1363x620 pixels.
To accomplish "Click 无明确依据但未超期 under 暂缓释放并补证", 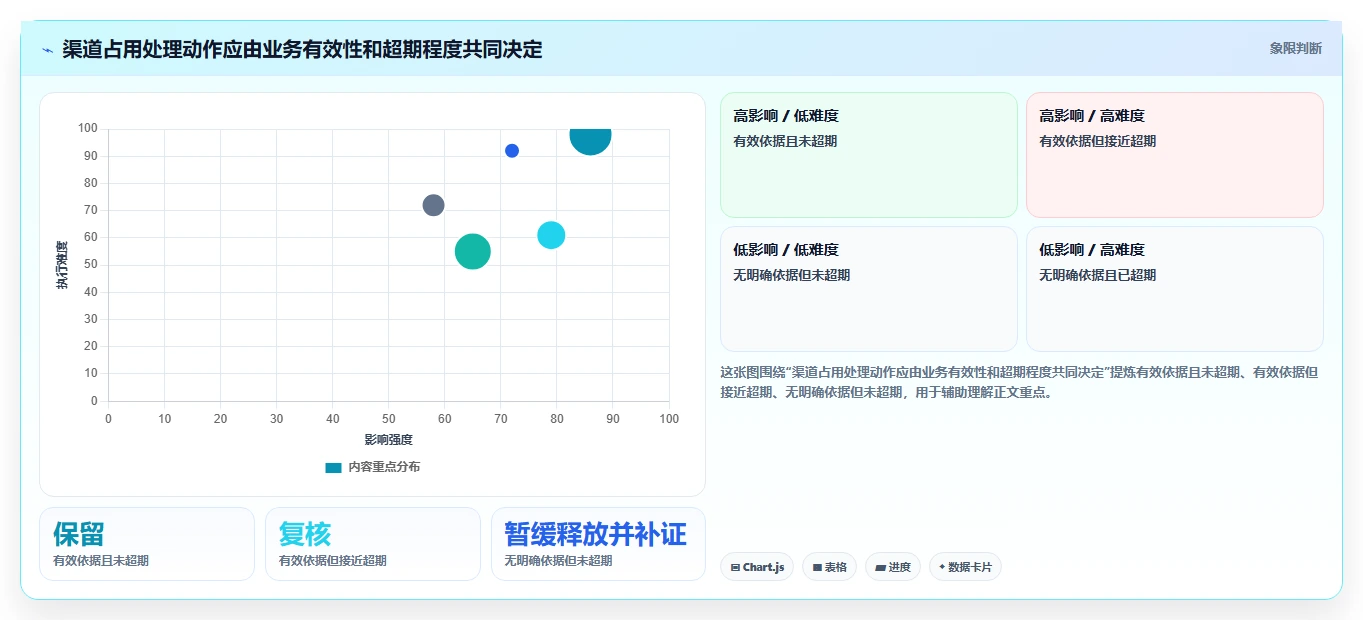I will (558, 561).
